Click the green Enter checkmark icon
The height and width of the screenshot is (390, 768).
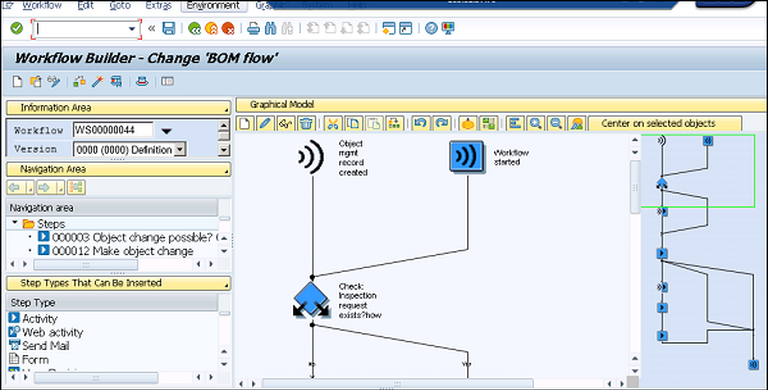pos(17,28)
